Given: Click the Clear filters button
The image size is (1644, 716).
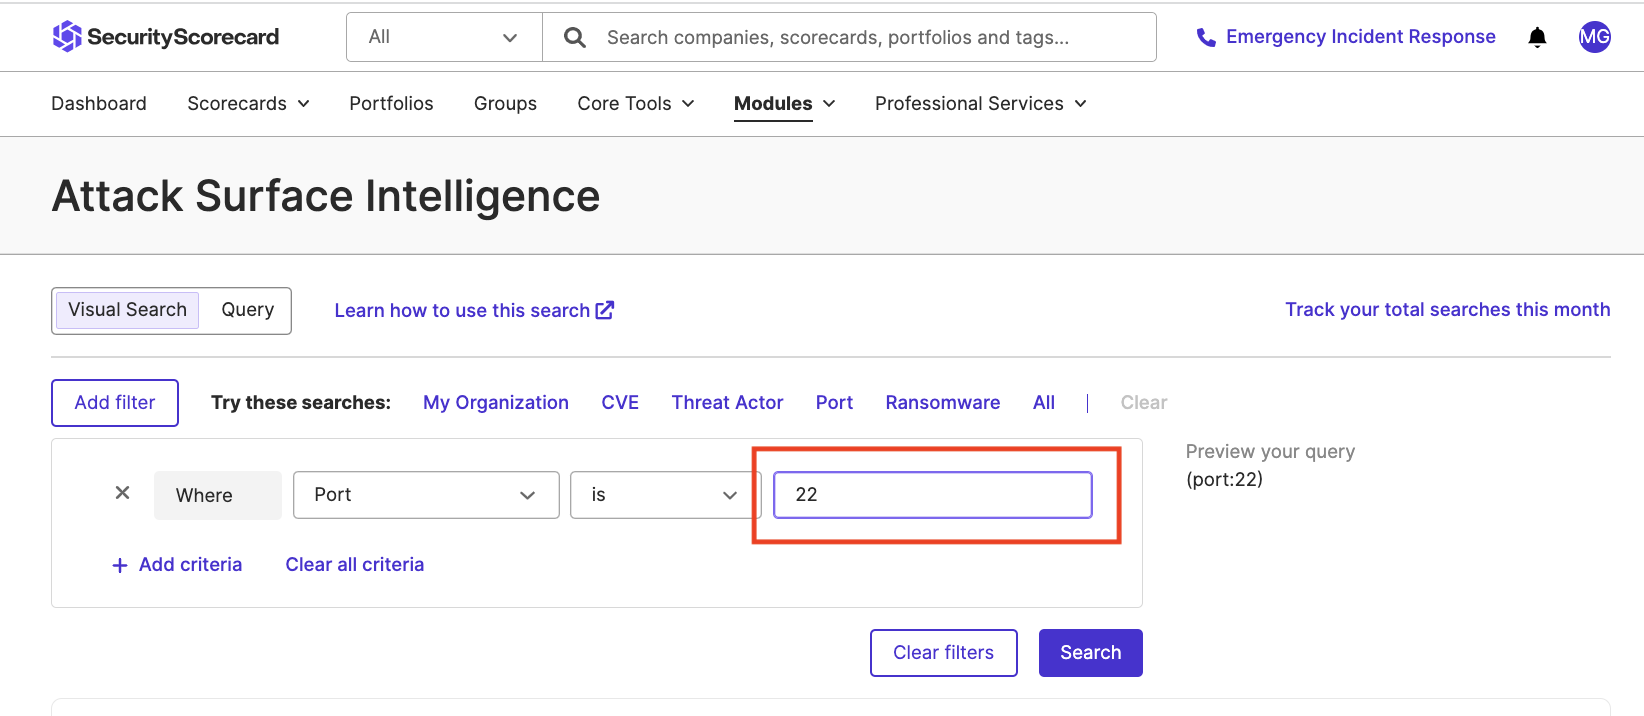Looking at the screenshot, I should (x=943, y=652).
